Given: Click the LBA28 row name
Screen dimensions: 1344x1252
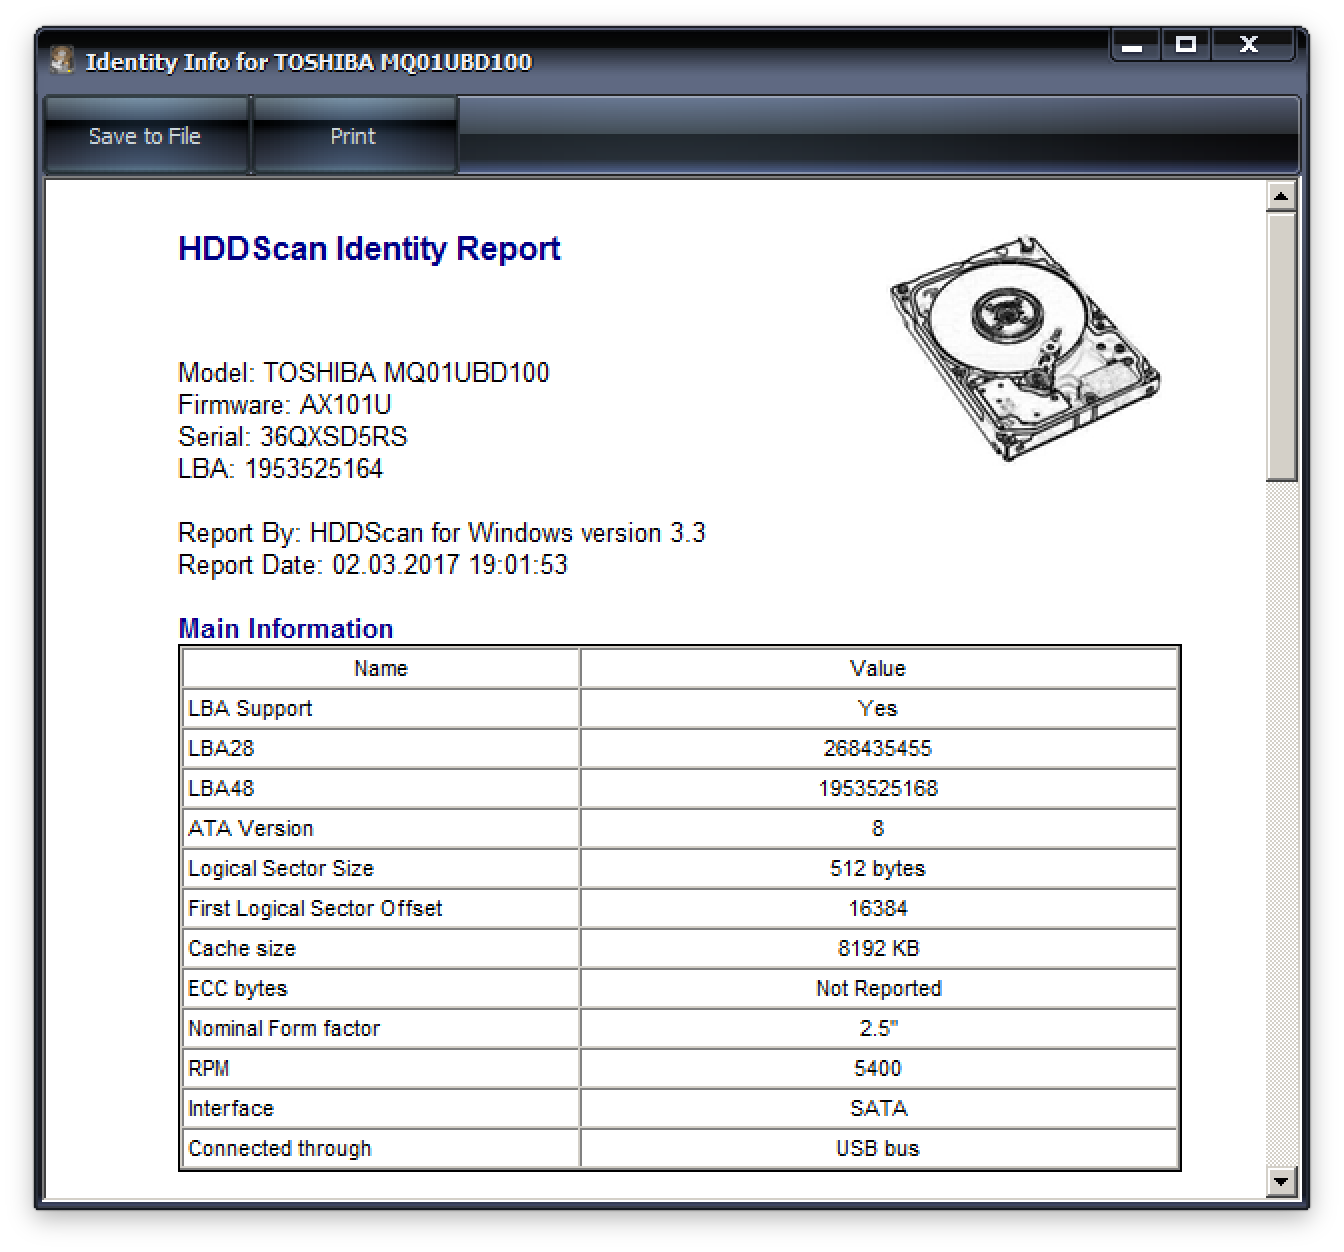Looking at the screenshot, I should point(381,748).
